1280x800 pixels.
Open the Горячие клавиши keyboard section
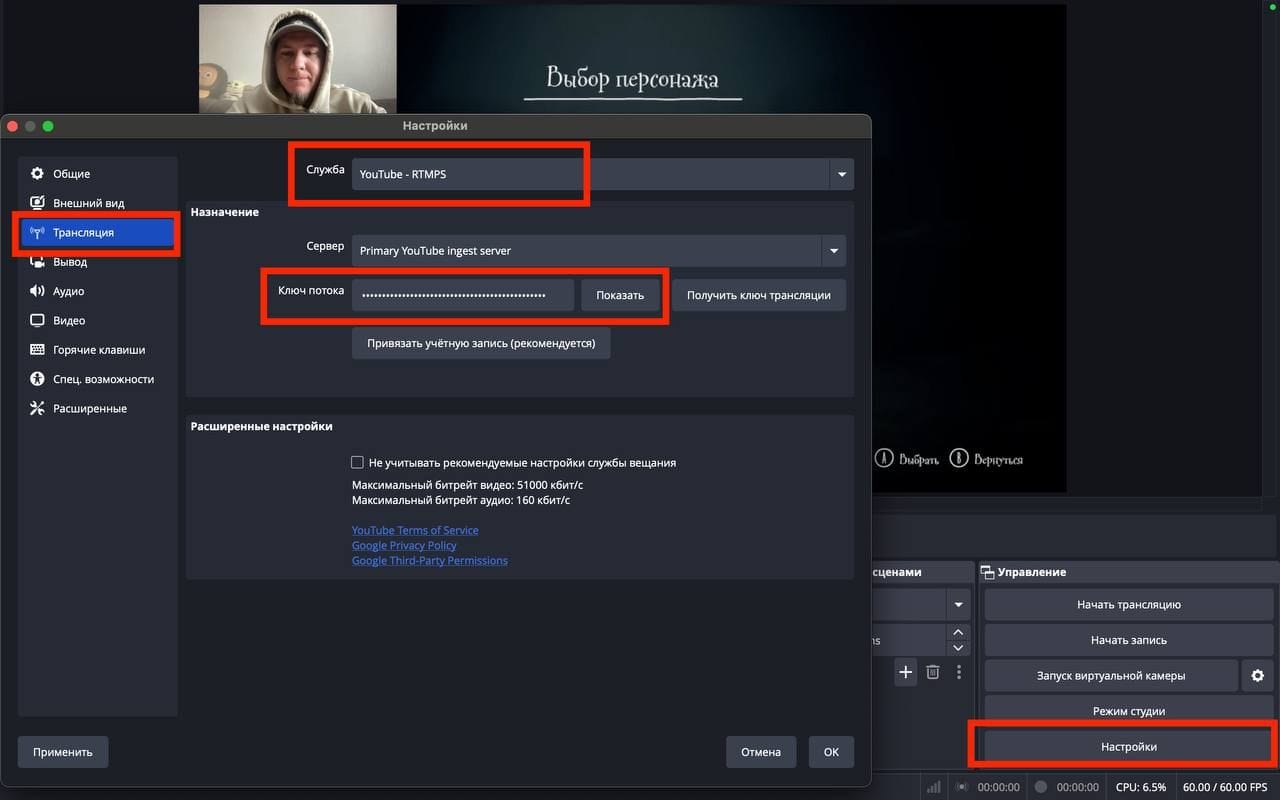[95, 349]
